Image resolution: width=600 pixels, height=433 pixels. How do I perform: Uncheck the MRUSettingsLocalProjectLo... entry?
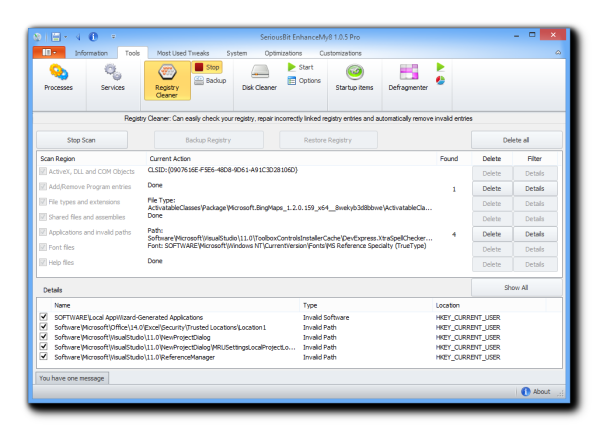click(44, 347)
